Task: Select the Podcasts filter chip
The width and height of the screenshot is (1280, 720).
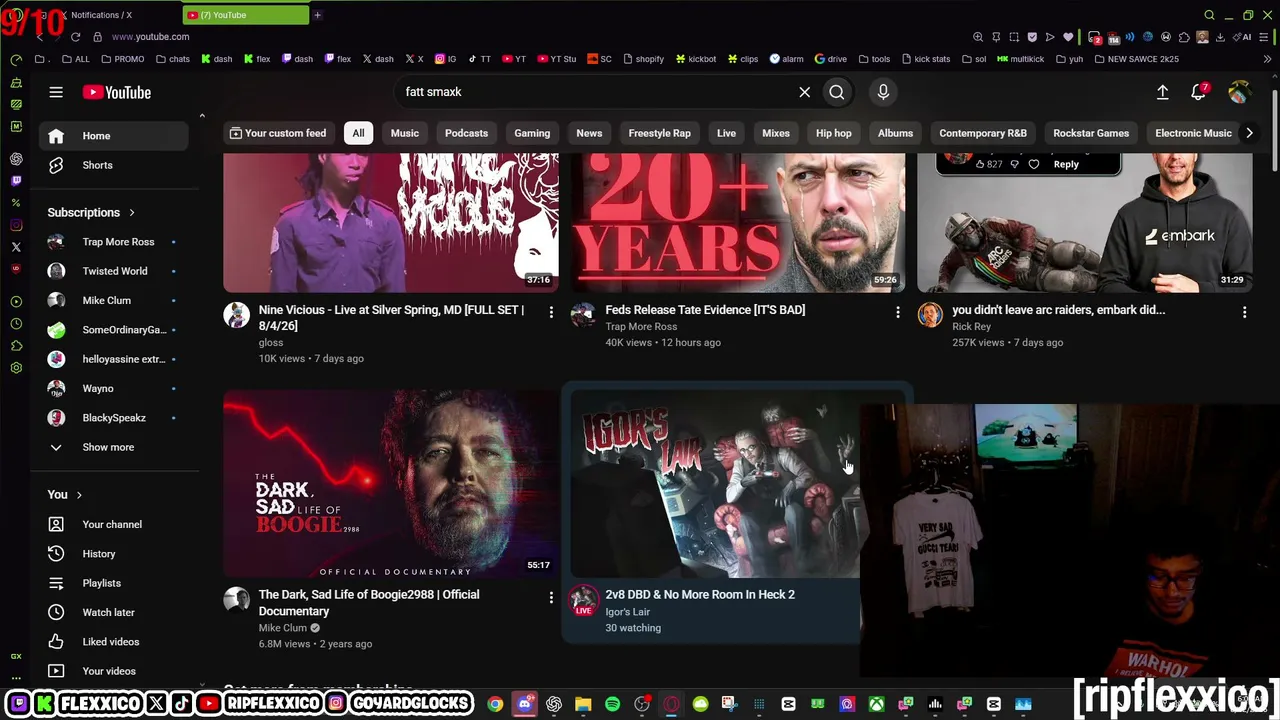Action: 466,133
